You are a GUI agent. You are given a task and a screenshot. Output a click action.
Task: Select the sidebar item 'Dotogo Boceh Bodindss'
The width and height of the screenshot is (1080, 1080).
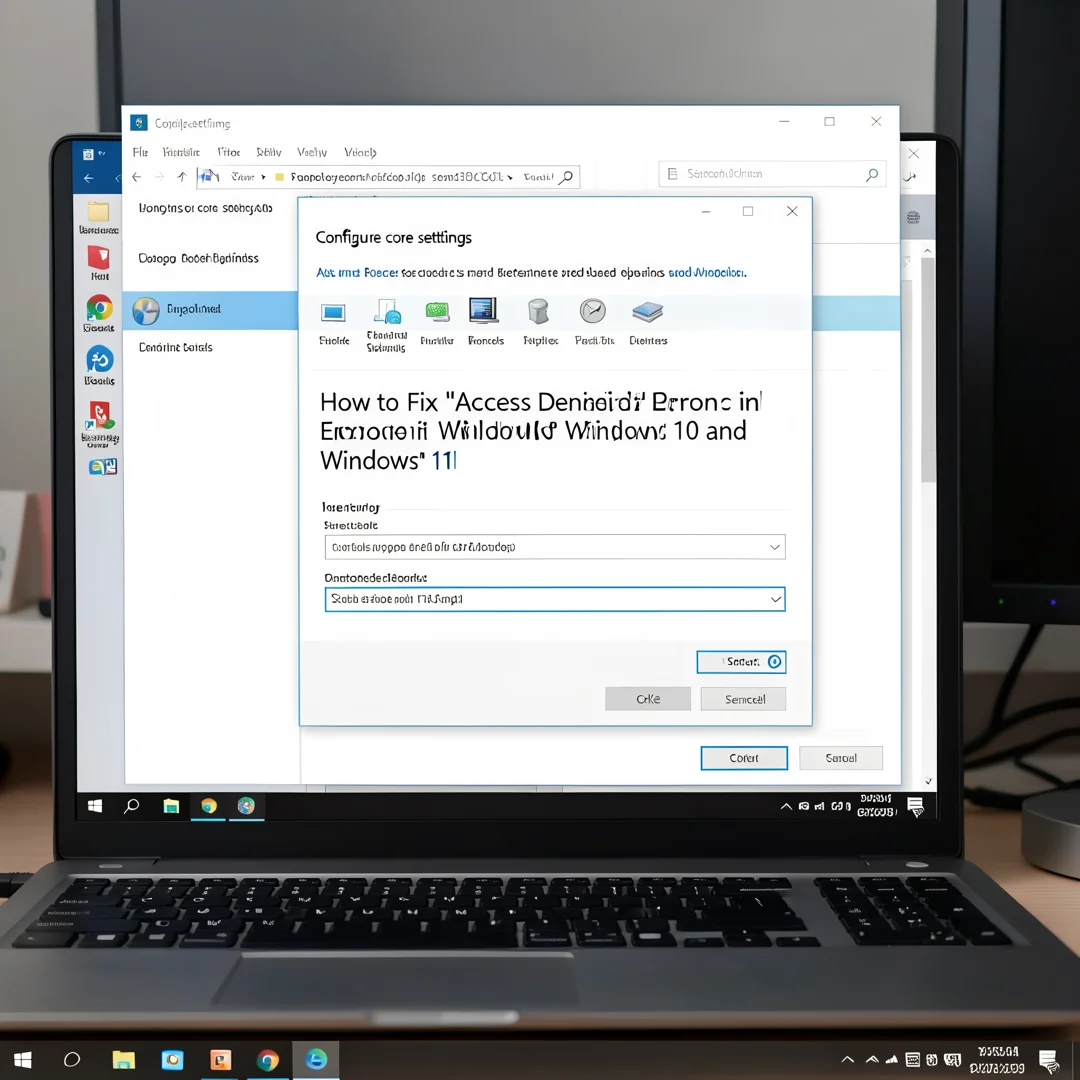point(198,258)
